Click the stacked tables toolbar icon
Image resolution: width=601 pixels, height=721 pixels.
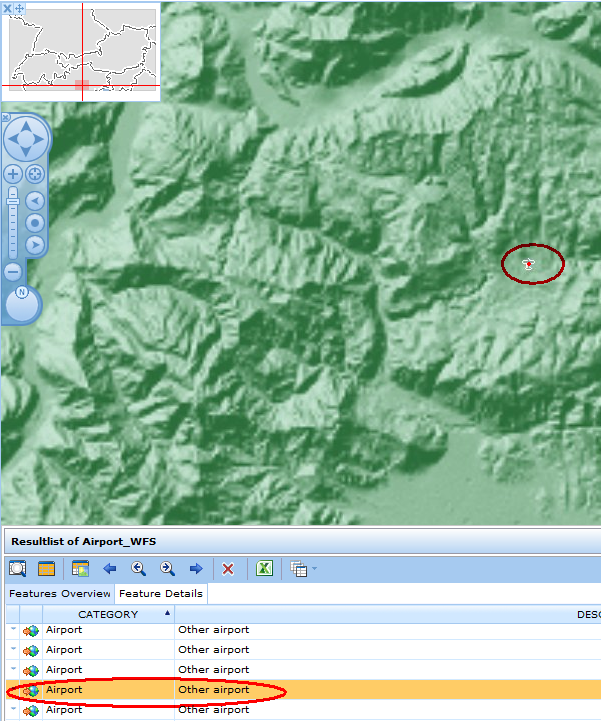pos(299,569)
